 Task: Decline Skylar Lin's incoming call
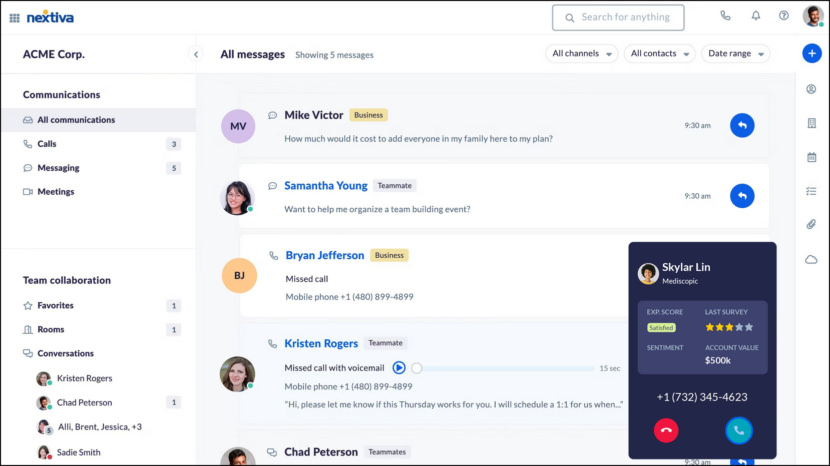666,431
